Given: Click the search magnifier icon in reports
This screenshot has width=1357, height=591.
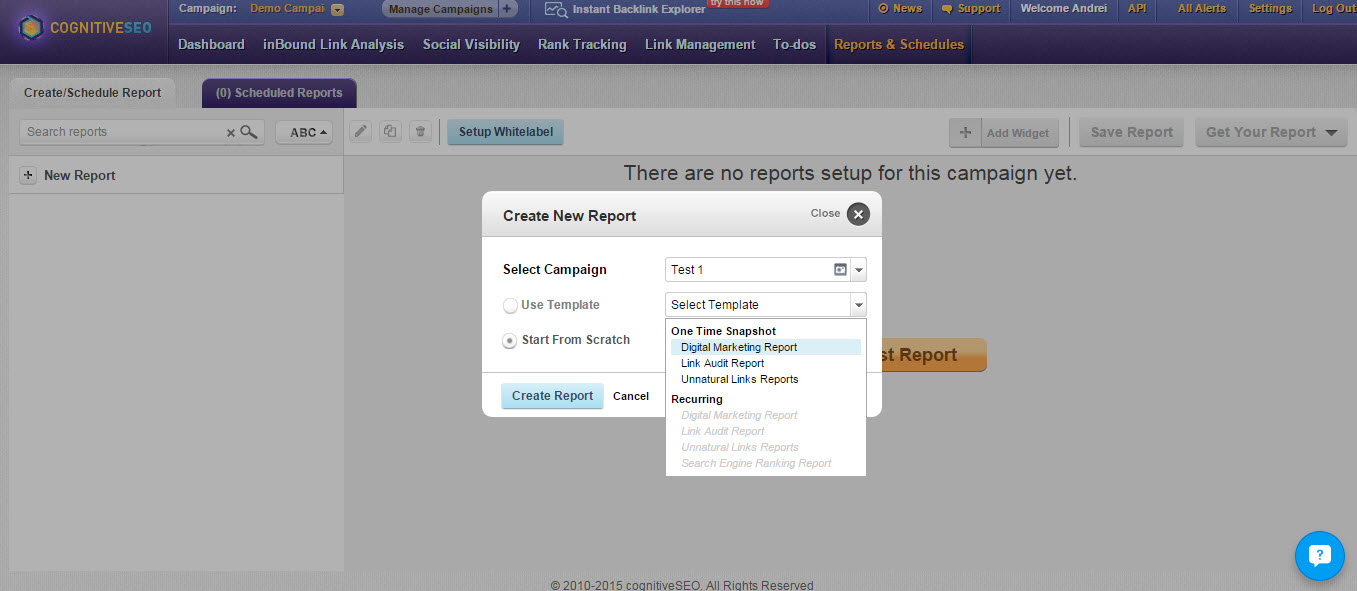Looking at the screenshot, I should click(249, 132).
